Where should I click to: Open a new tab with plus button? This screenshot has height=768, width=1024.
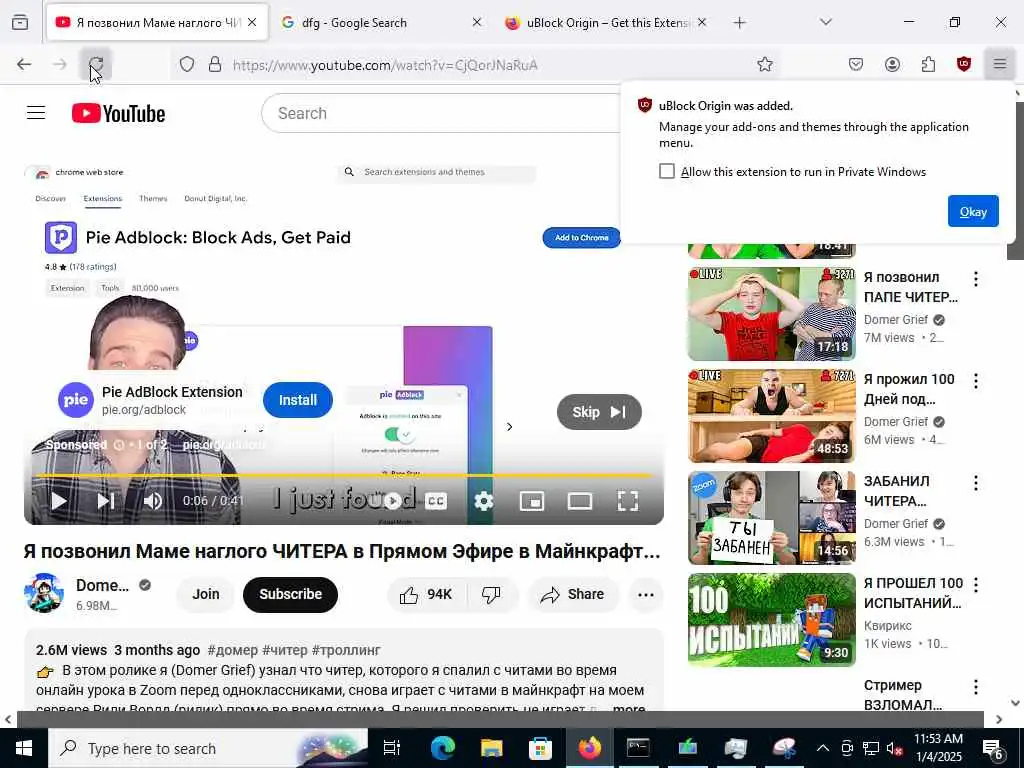(x=739, y=22)
